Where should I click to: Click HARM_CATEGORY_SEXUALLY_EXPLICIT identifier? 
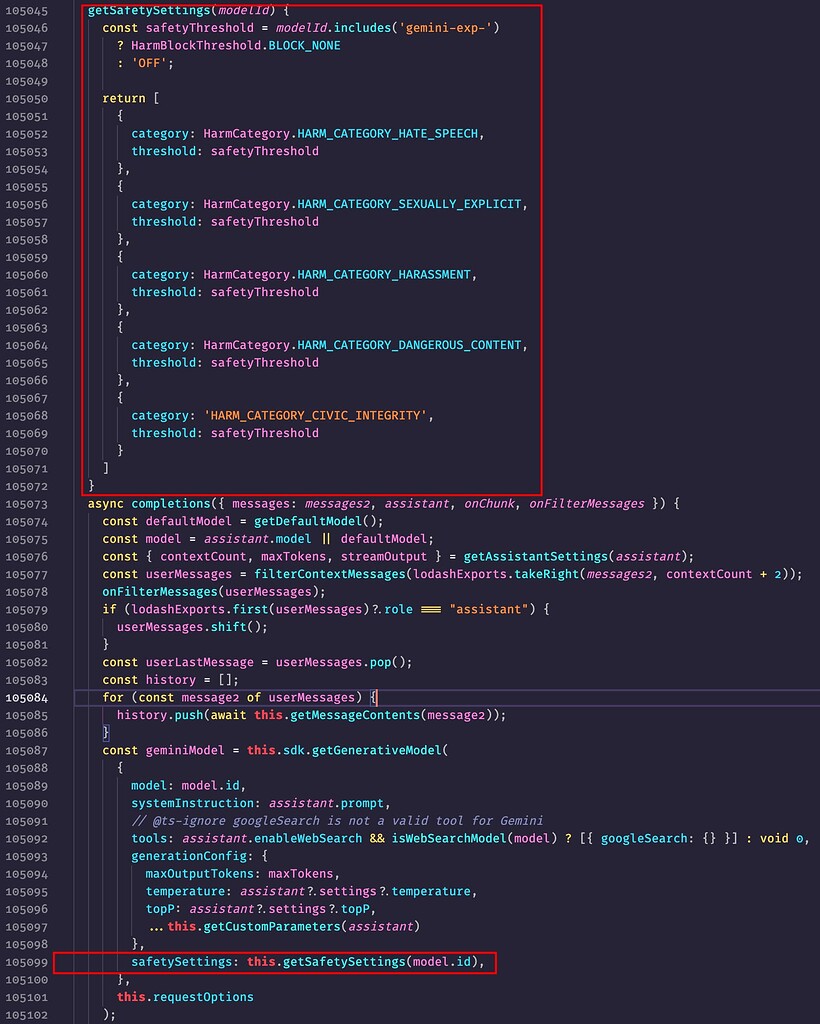click(x=409, y=204)
